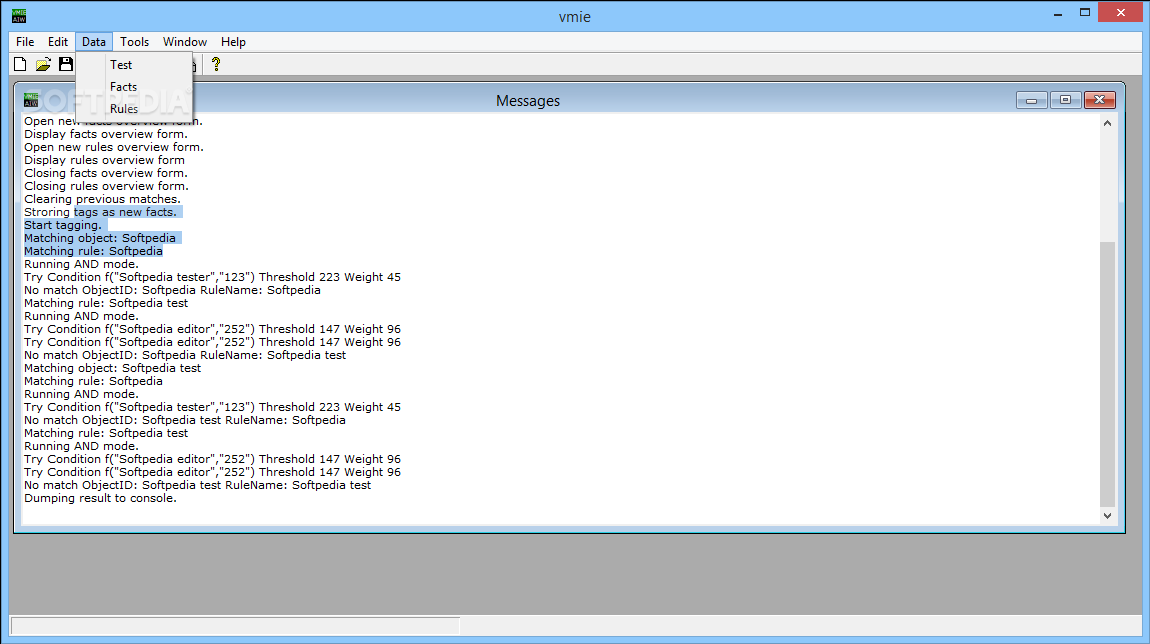The image size is (1150, 644).
Task: Click the Messages scrollbar up arrow
Action: tap(1107, 123)
